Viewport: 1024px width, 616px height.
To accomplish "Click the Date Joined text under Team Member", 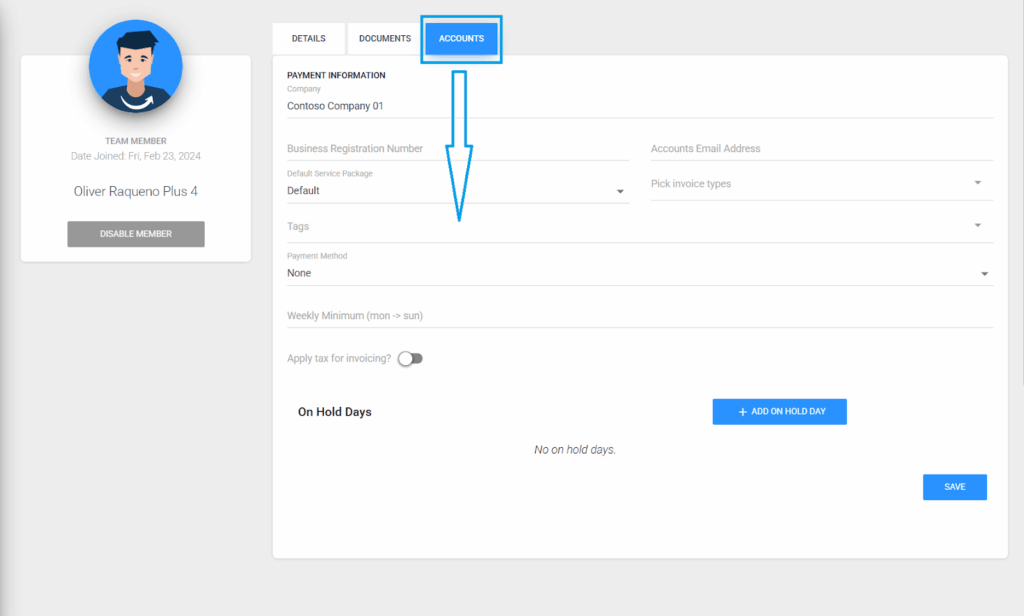I will coord(135,156).
